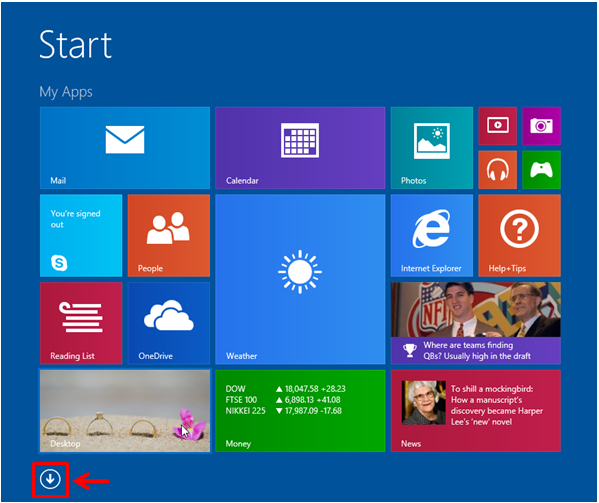This screenshot has height=503, width=599.
Task: Open the Music headphones tile
Action: [x=497, y=170]
